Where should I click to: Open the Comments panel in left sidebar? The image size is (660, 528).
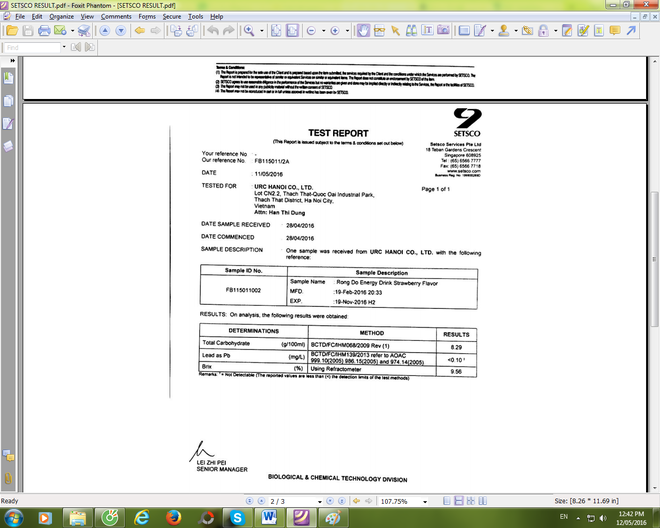[x=8, y=456]
